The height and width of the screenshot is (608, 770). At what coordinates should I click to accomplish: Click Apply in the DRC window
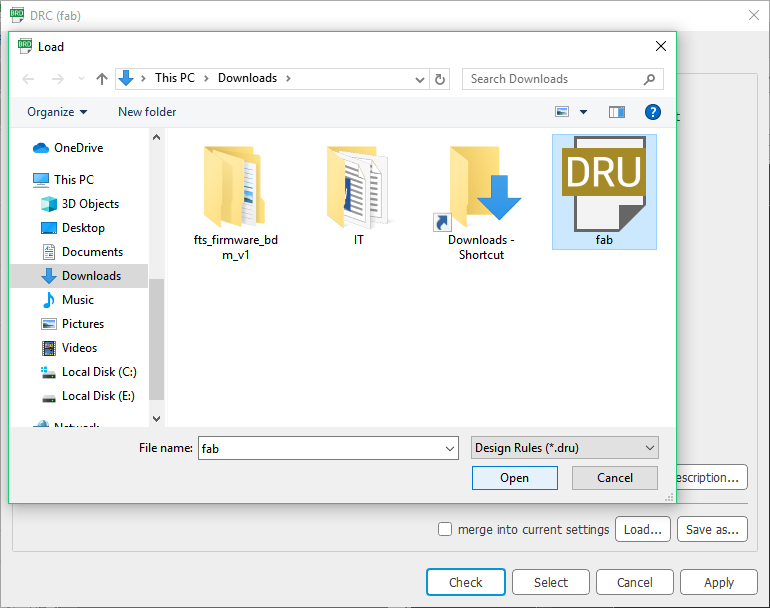719,582
